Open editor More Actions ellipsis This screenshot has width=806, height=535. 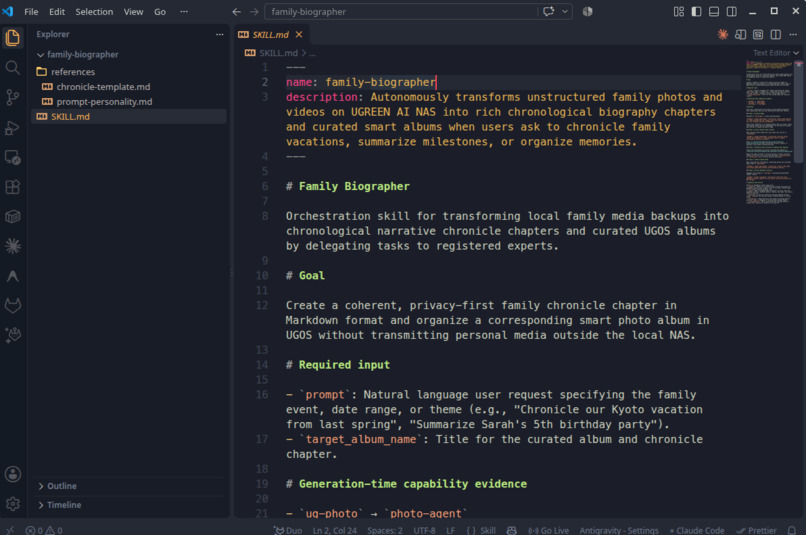pyautogui.click(x=793, y=34)
